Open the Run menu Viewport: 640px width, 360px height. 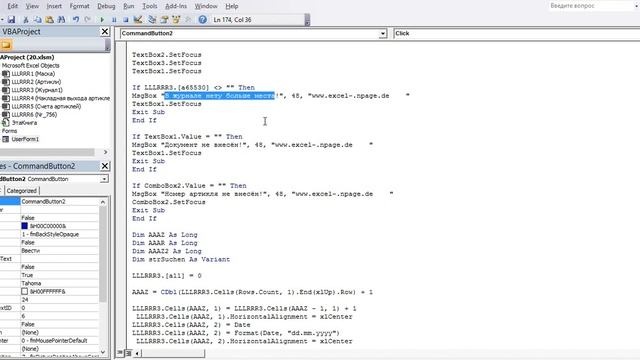click(129, 6)
